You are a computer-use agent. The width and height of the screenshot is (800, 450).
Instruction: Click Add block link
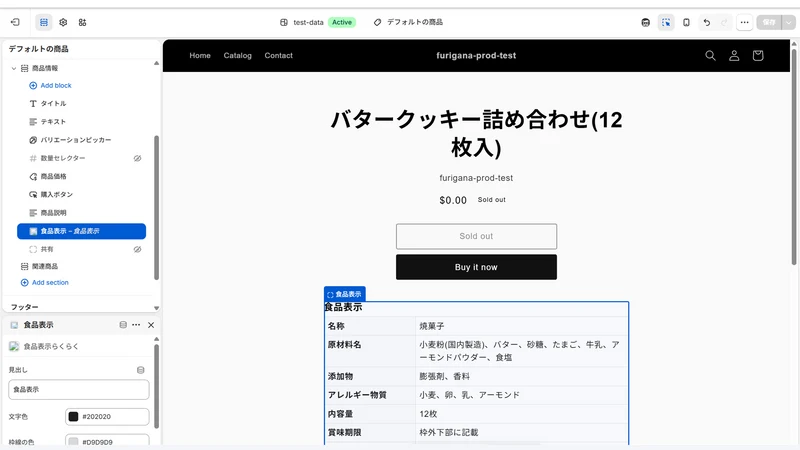(x=56, y=86)
